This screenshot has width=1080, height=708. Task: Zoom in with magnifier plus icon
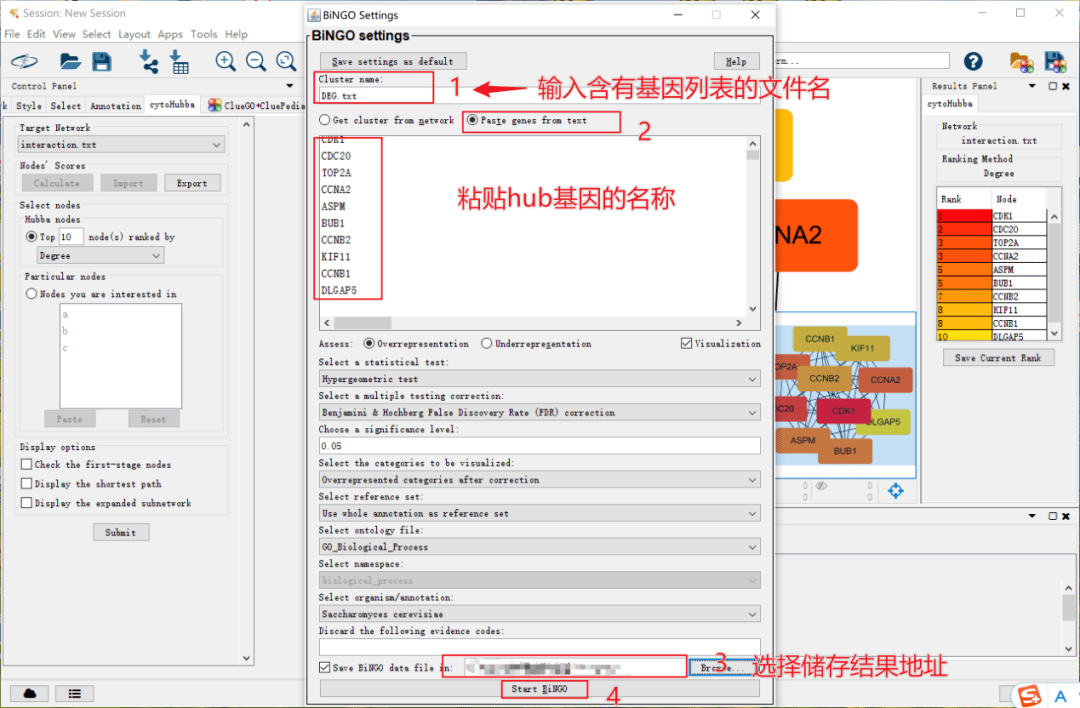pos(225,61)
